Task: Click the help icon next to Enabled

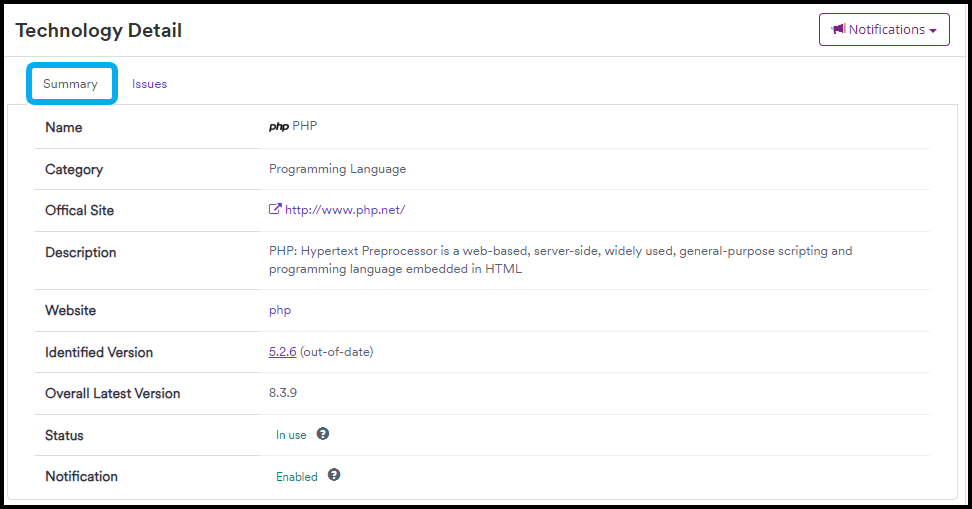Action: coord(334,475)
